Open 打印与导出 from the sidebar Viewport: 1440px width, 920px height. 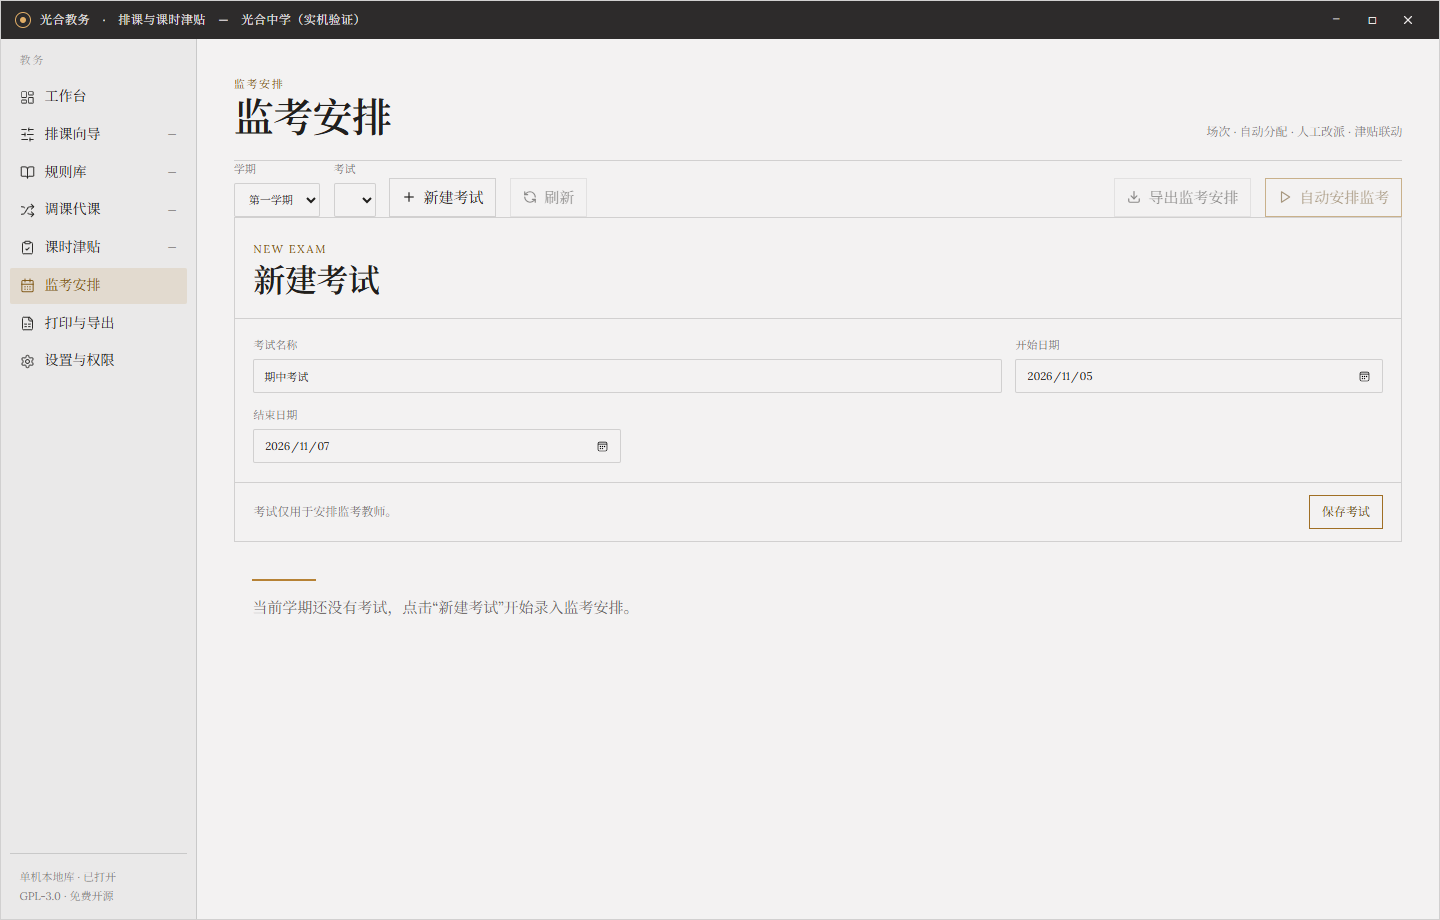98,323
